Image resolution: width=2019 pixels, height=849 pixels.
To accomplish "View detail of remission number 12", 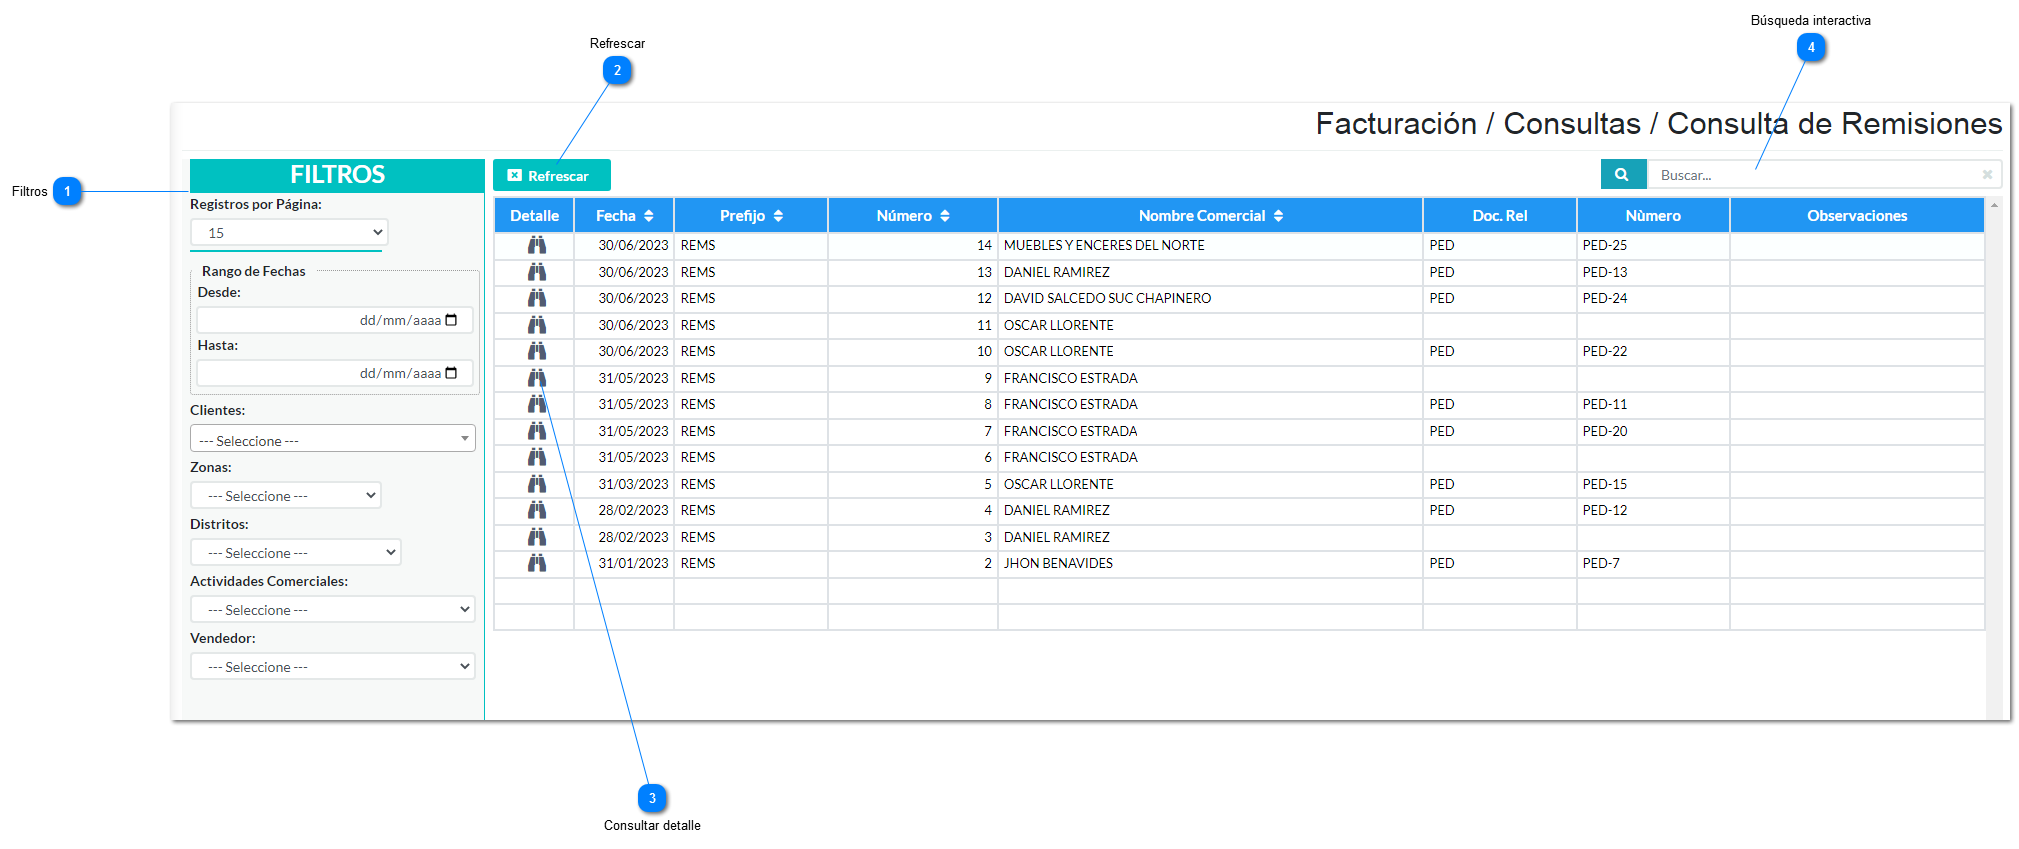I will click(537, 298).
